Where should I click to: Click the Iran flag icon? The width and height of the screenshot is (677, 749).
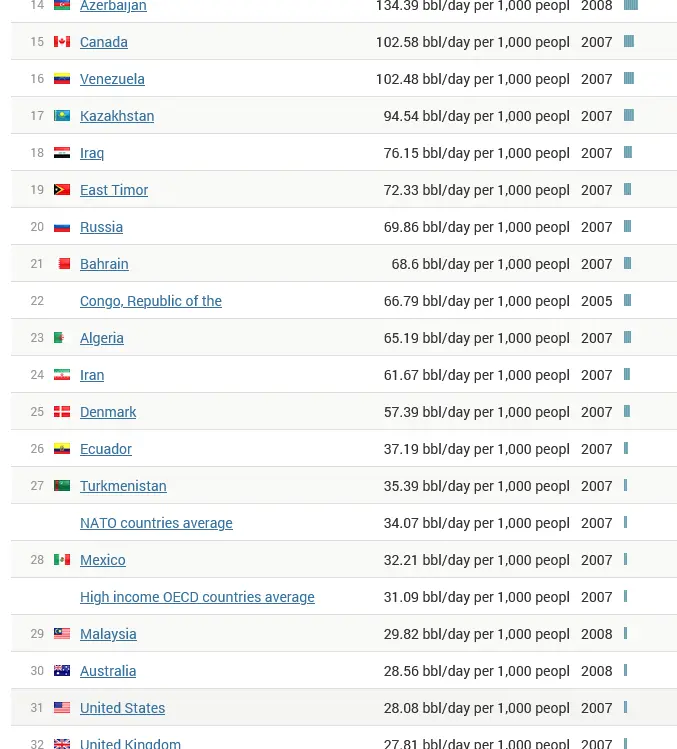[62, 374]
